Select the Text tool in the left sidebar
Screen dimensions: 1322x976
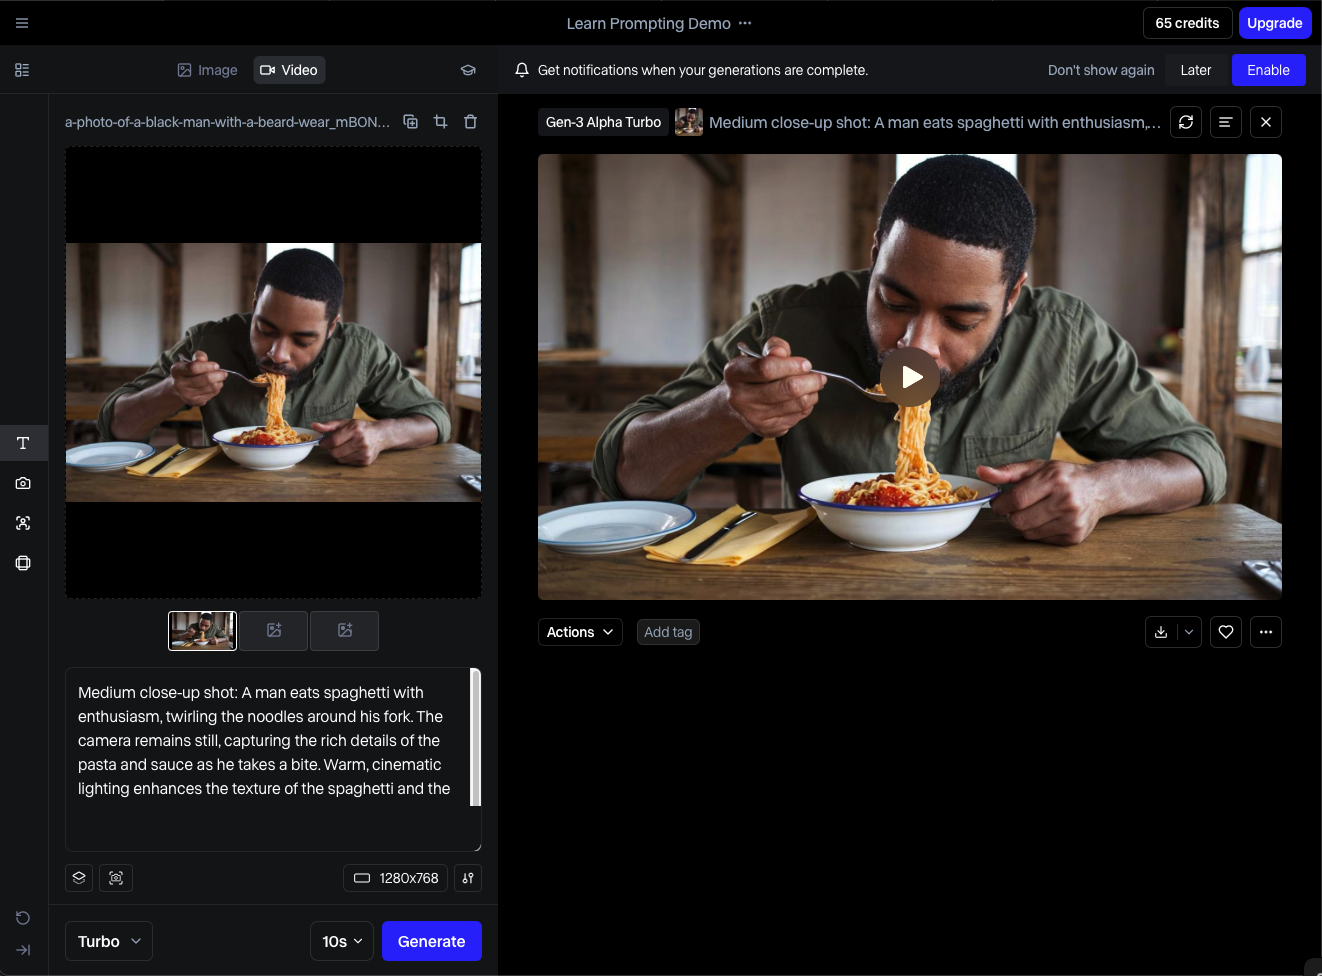(x=22, y=442)
